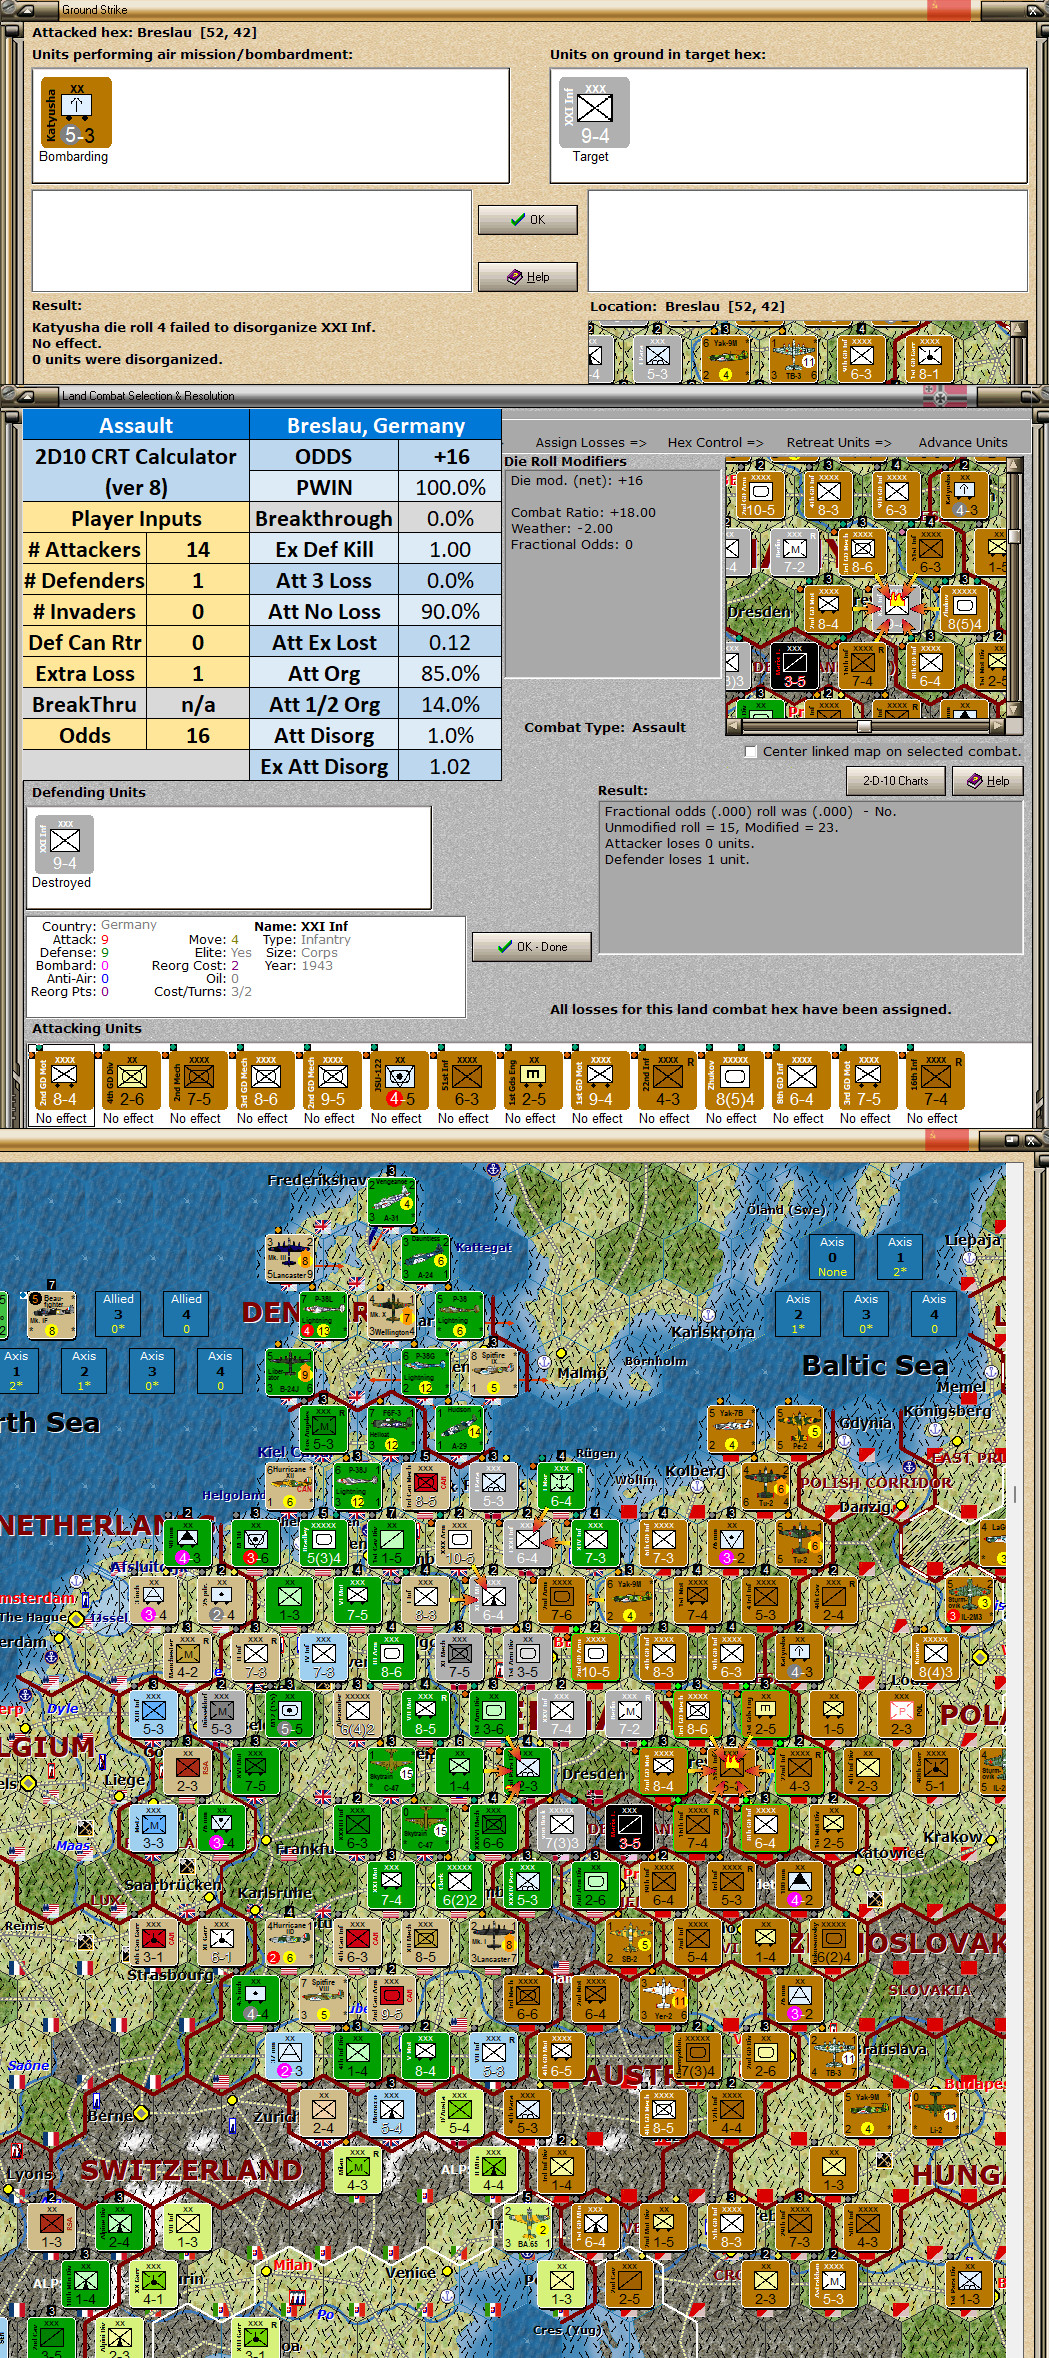The height and width of the screenshot is (2358, 1049).
Task: Select attacking unit 51st Inf 6-3
Action: [467, 1081]
